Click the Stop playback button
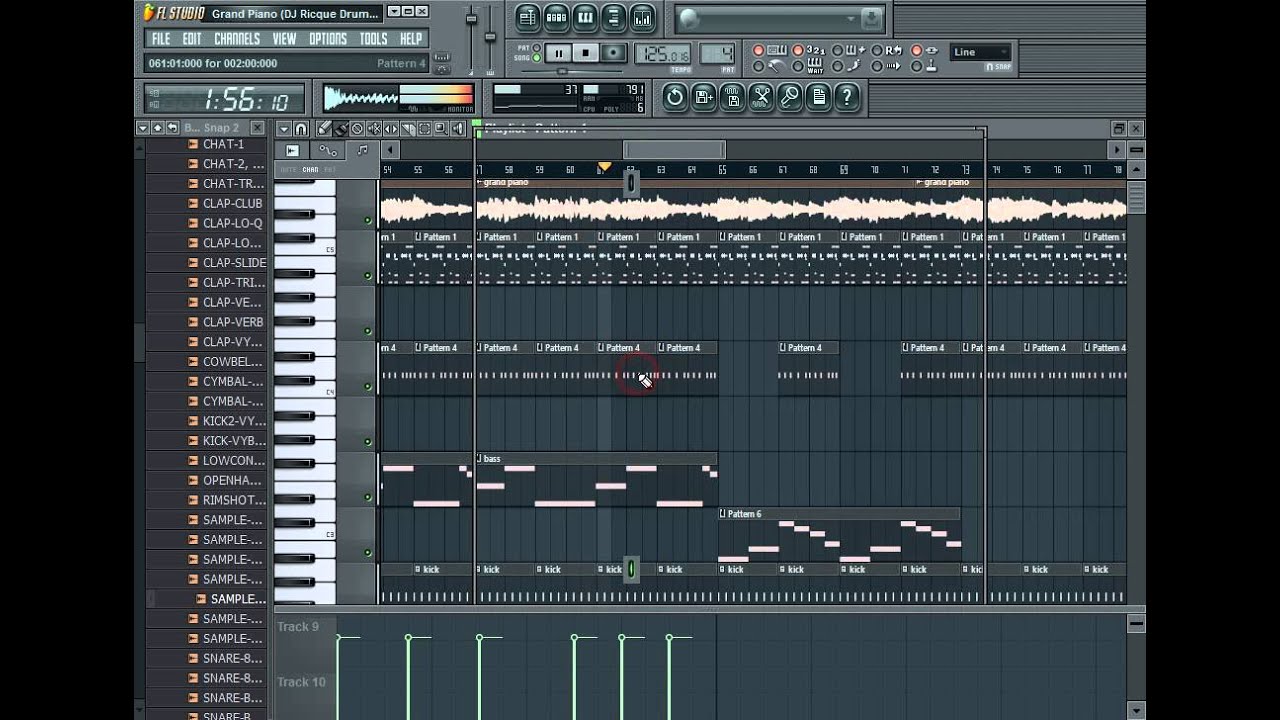 [585, 53]
